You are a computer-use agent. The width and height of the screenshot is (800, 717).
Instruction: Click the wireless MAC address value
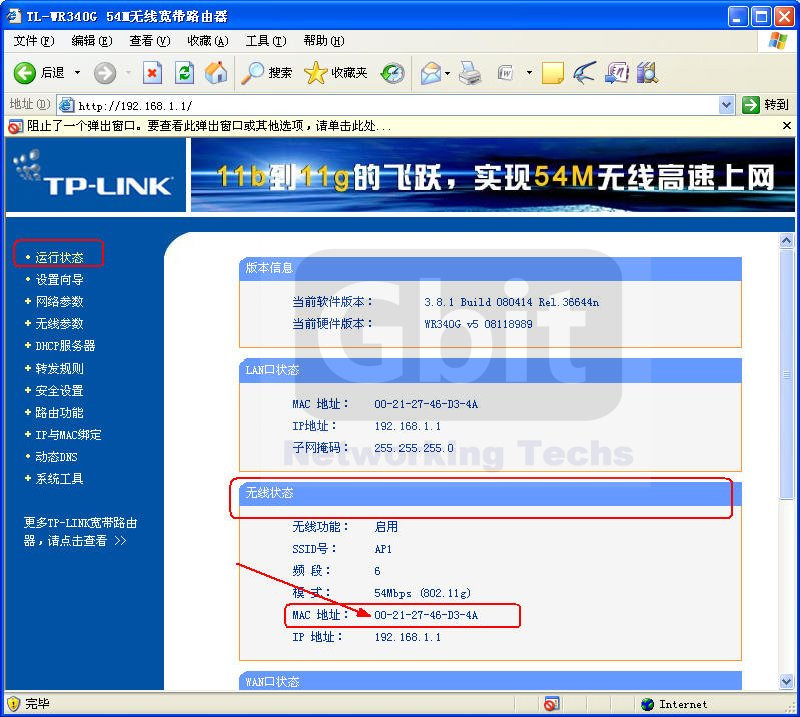tap(426, 615)
